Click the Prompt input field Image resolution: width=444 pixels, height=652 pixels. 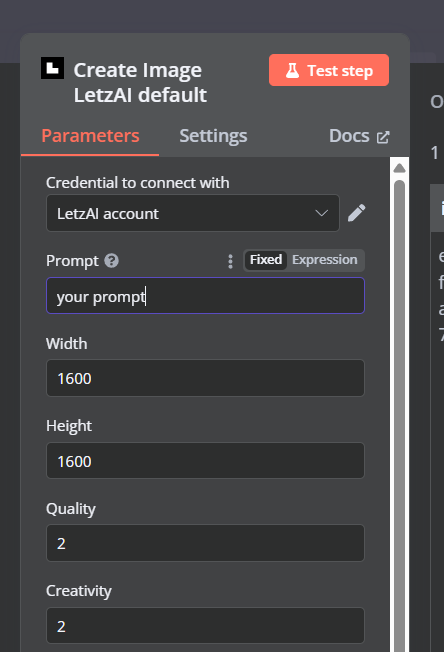click(205, 296)
